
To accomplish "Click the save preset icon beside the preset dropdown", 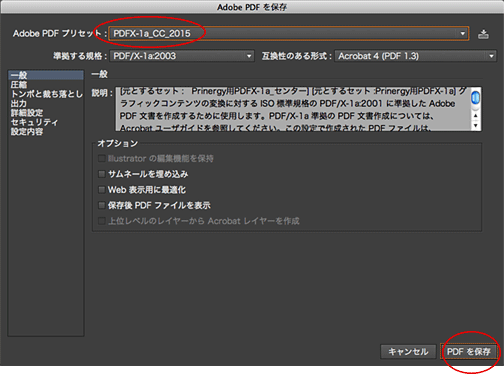I will click(483, 34).
